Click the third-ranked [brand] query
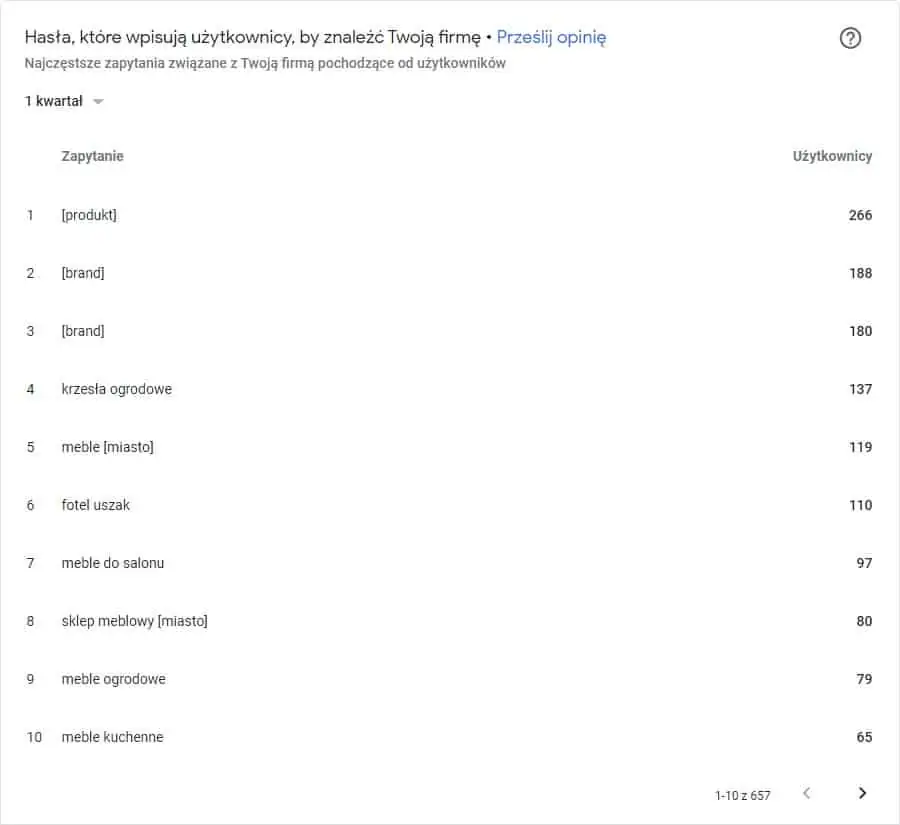The width and height of the screenshot is (900, 825). pyautogui.click(x=83, y=331)
